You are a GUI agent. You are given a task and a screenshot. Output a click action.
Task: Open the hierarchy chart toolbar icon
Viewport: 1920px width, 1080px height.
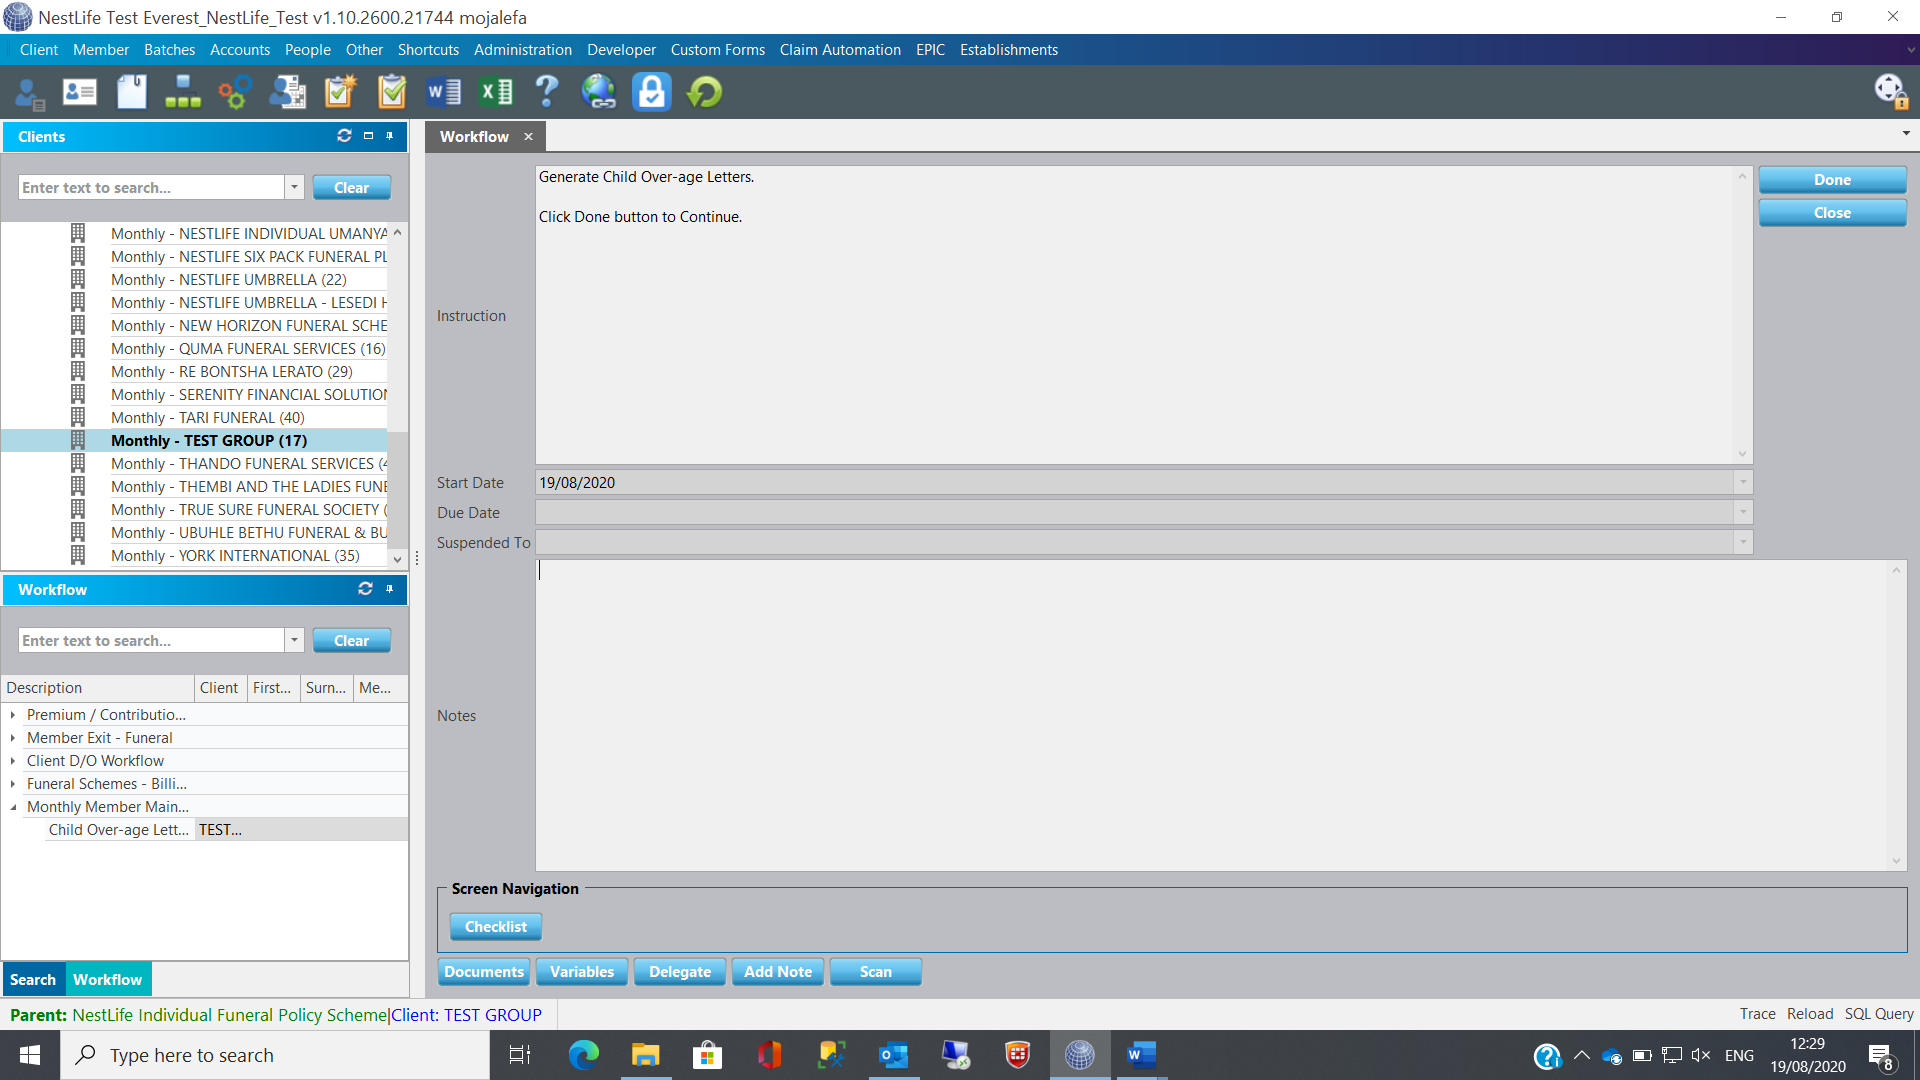pos(183,93)
